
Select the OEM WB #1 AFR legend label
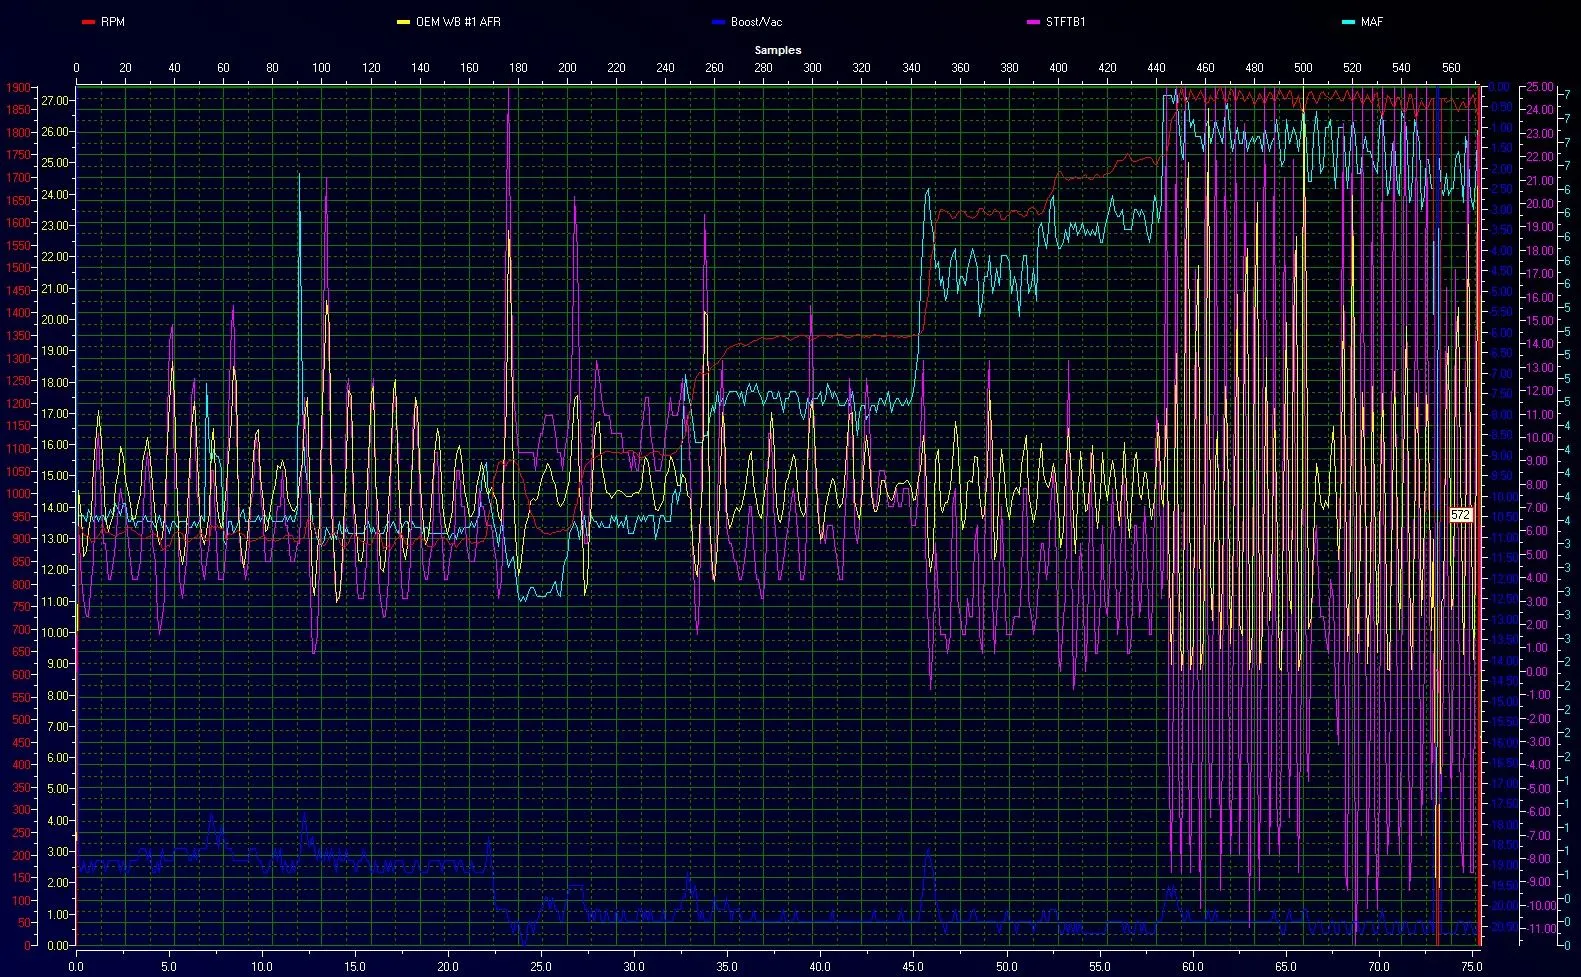[x=458, y=22]
